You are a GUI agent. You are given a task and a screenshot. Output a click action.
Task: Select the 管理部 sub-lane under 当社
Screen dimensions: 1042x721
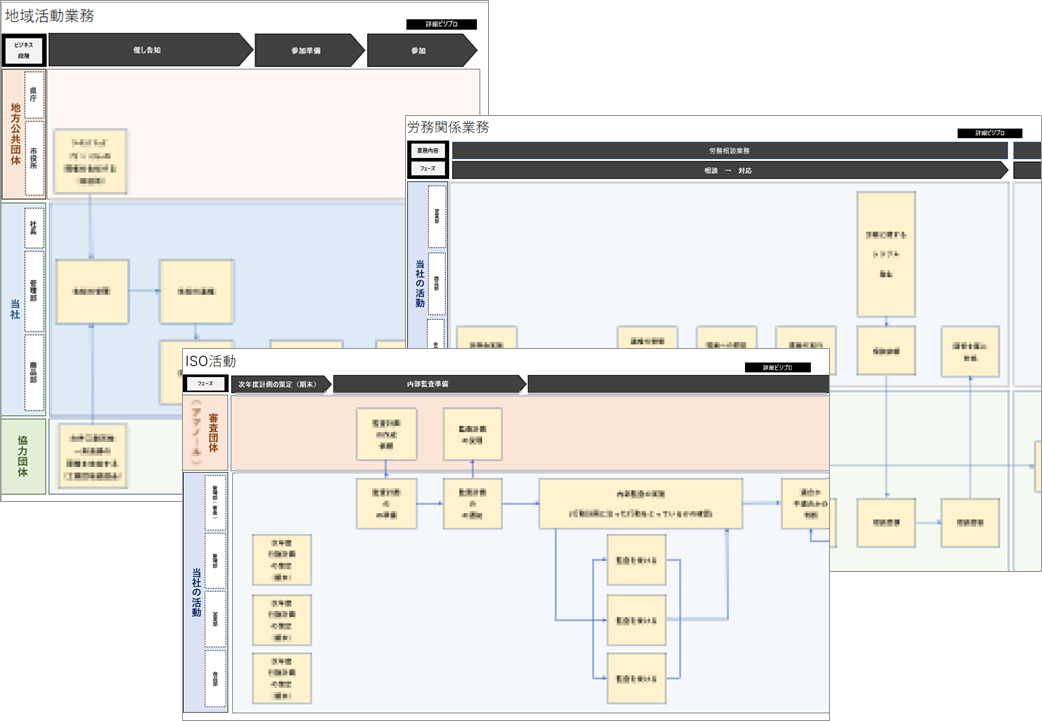[x=34, y=291]
